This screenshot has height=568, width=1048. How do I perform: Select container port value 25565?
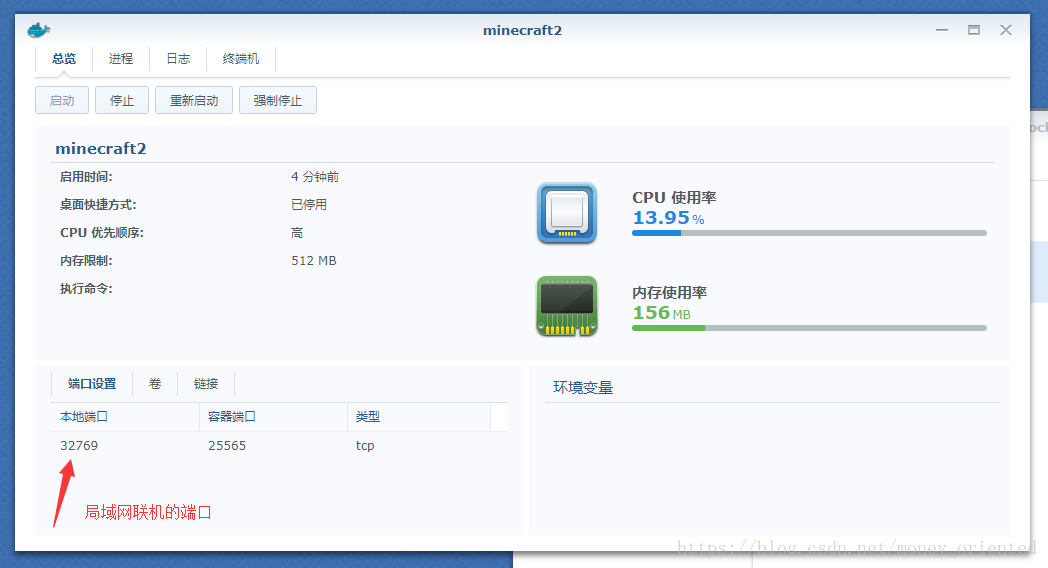pyautogui.click(x=227, y=446)
